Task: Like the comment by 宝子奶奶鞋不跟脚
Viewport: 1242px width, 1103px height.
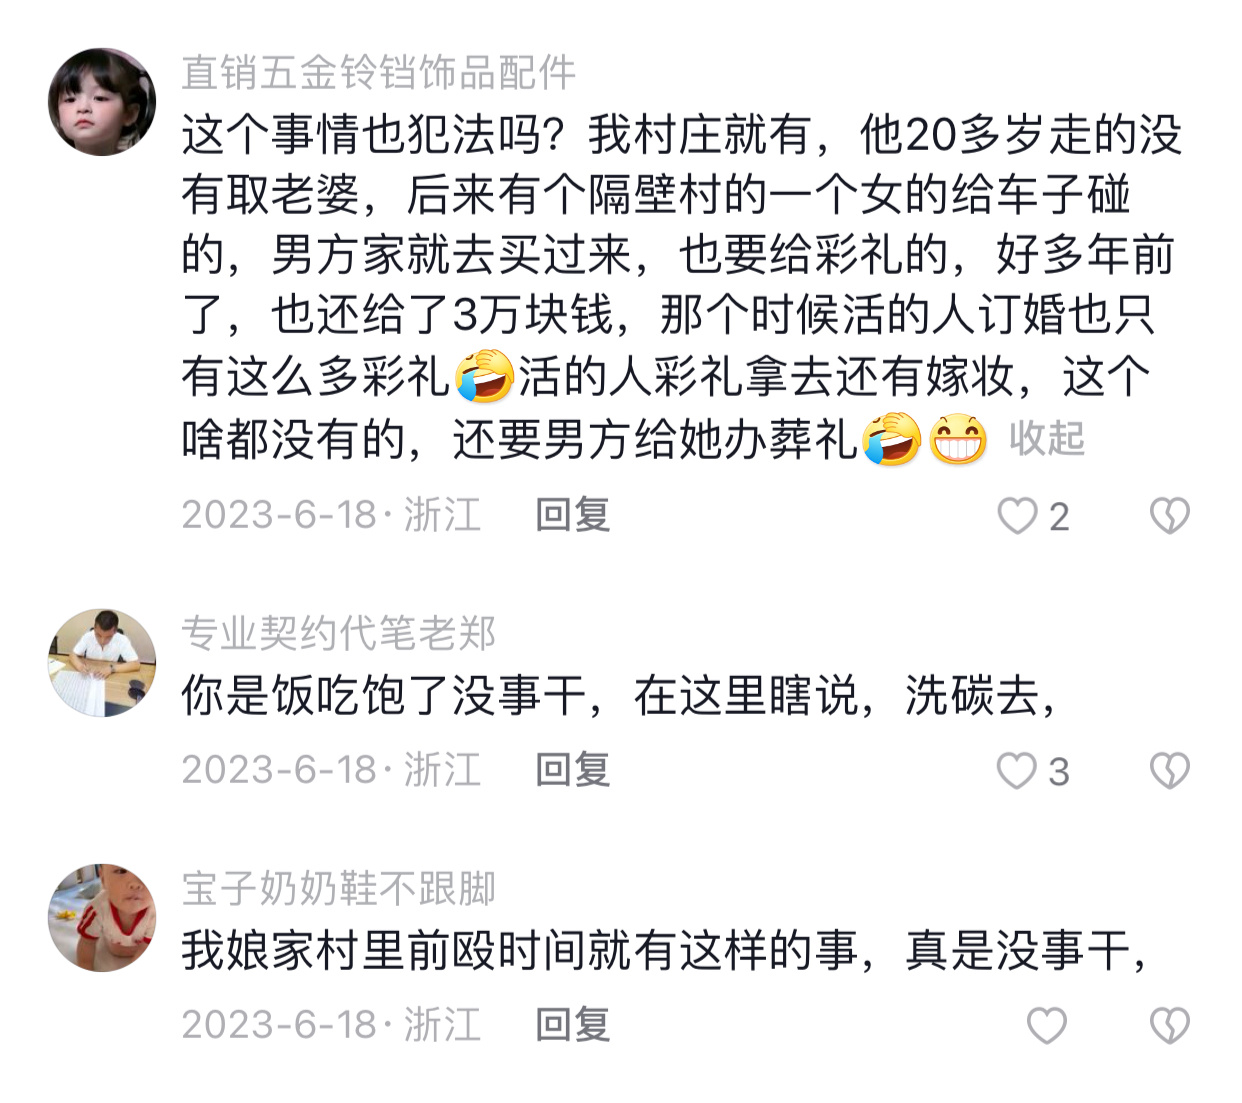Action: tap(1047, 1026)
